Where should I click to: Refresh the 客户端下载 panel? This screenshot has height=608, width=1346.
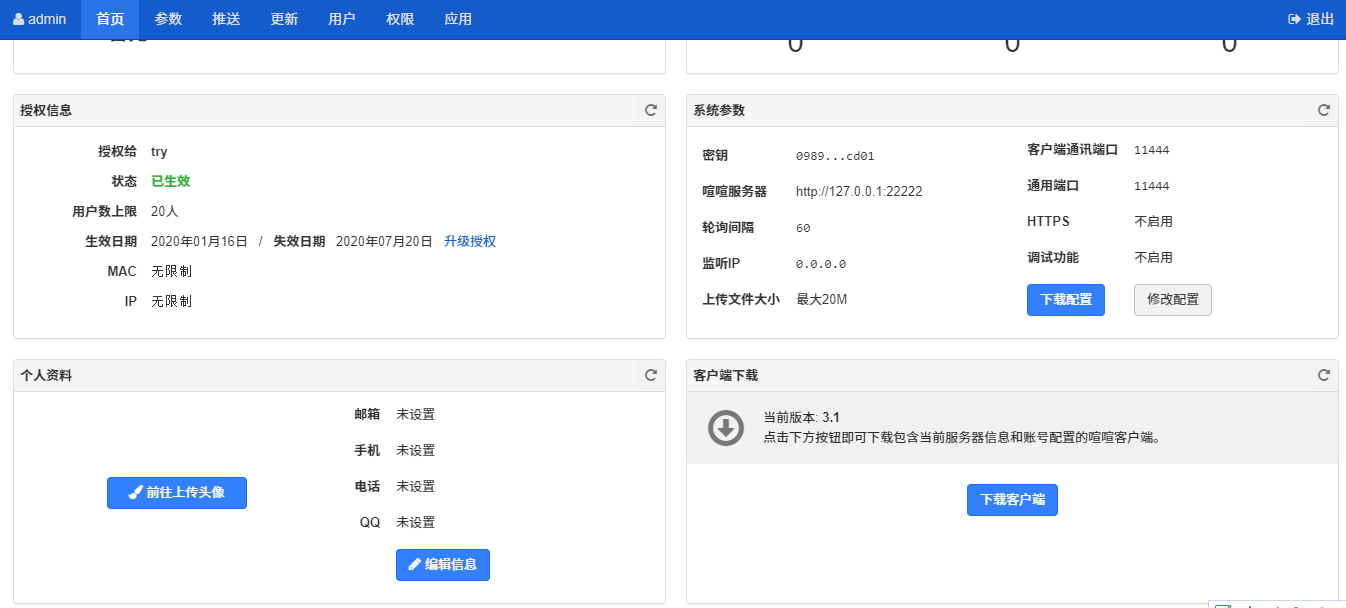point(1323,375)
